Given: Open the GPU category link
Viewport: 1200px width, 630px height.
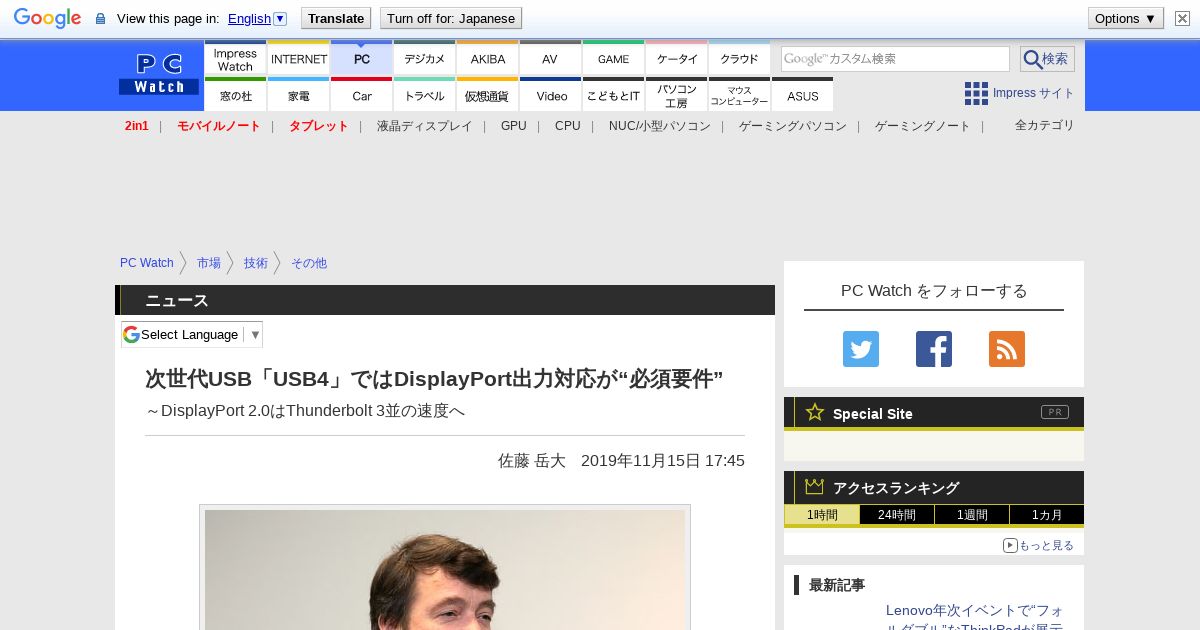Looking at the screenshot, I should point(514,126).
